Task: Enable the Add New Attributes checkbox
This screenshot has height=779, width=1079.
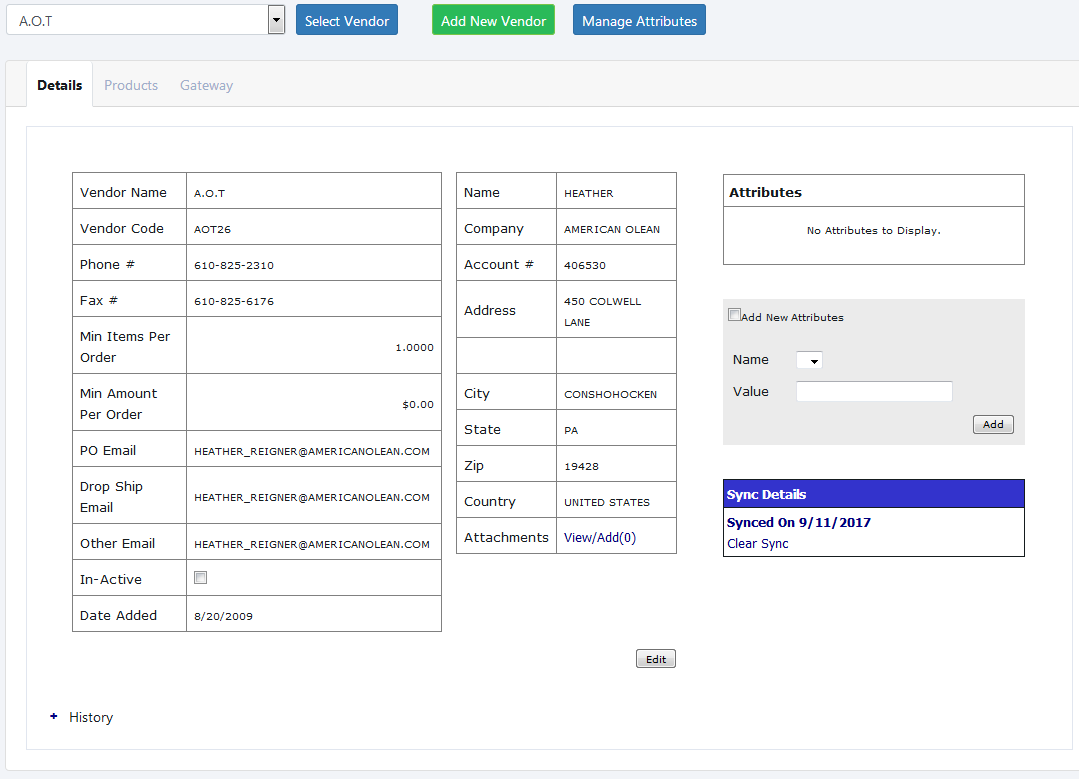Action: [735, 315]
